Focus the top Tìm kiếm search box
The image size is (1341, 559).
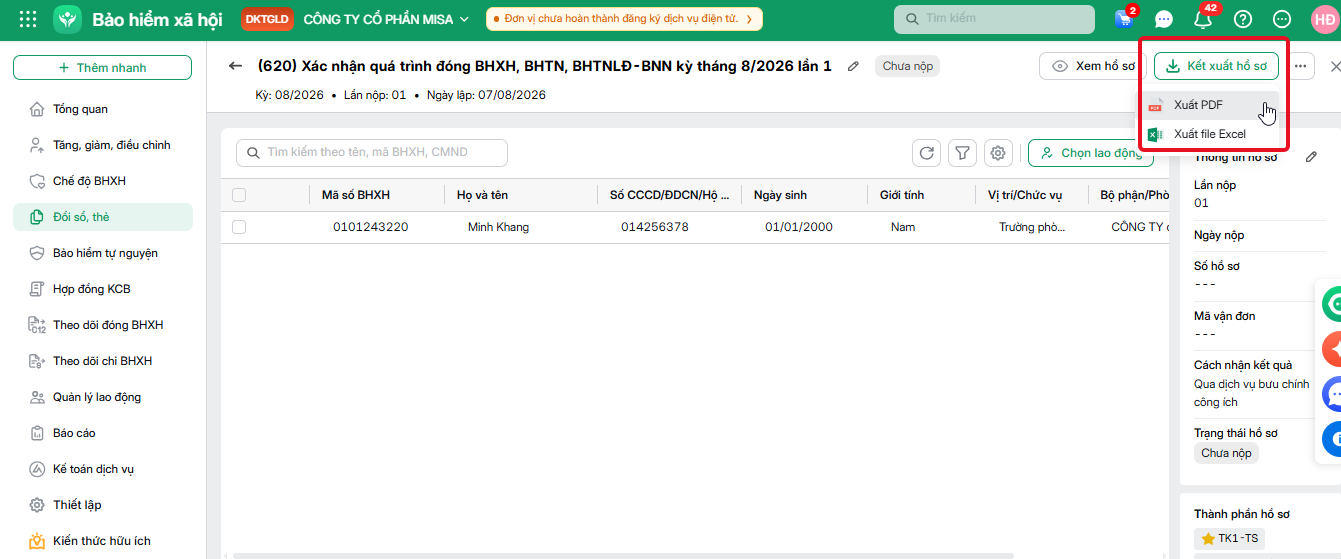pos(994,19)
